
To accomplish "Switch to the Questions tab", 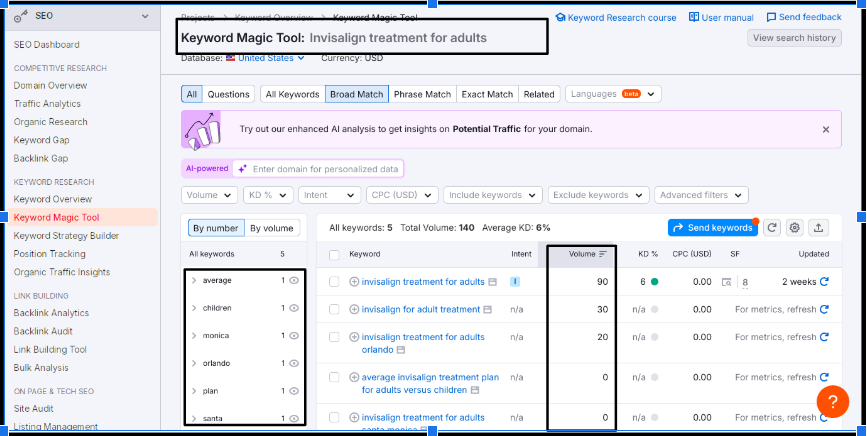I will point(228,94).
